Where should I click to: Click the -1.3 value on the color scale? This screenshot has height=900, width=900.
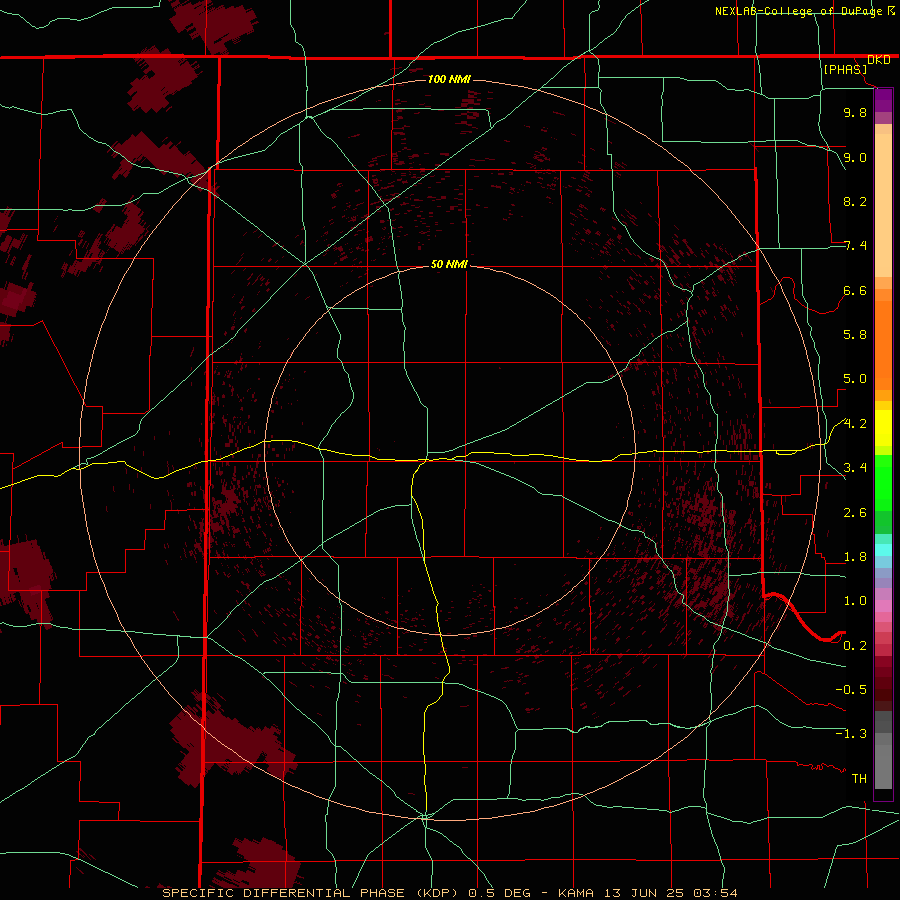pyautogui.click(x=851, y=734)
